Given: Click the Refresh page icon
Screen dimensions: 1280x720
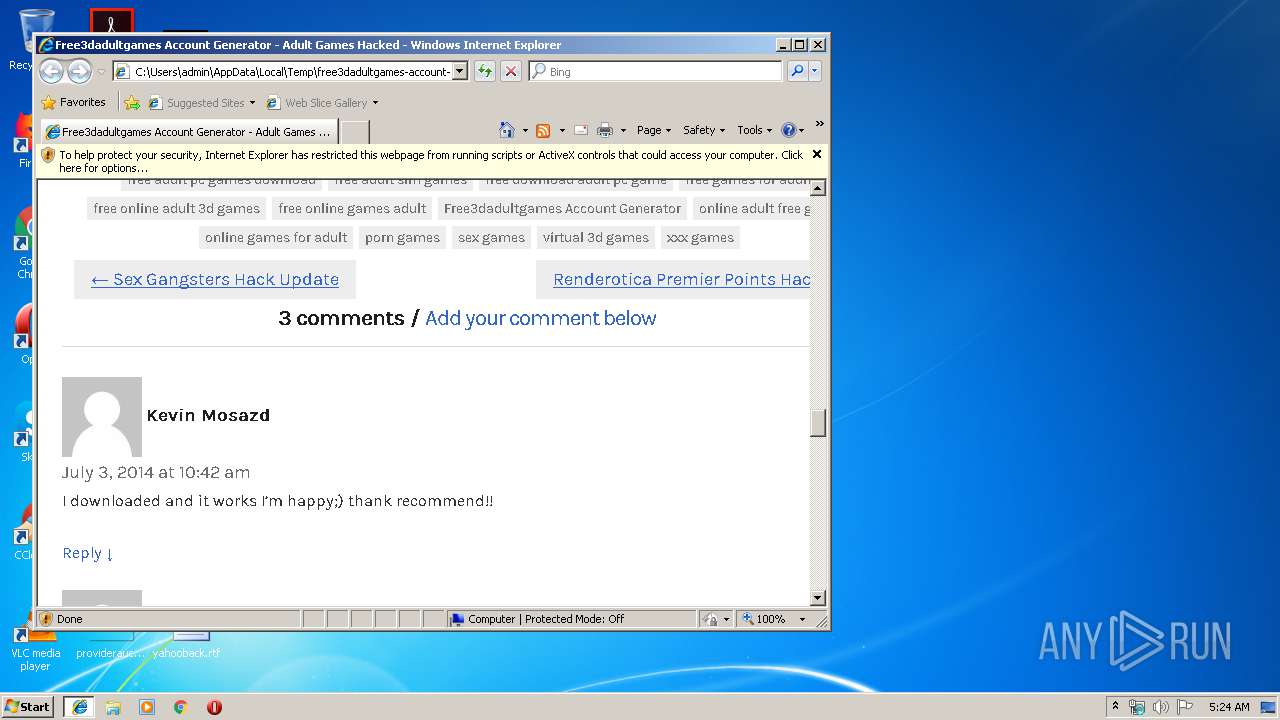Looking at the screenshot, I should click(485, 71).
